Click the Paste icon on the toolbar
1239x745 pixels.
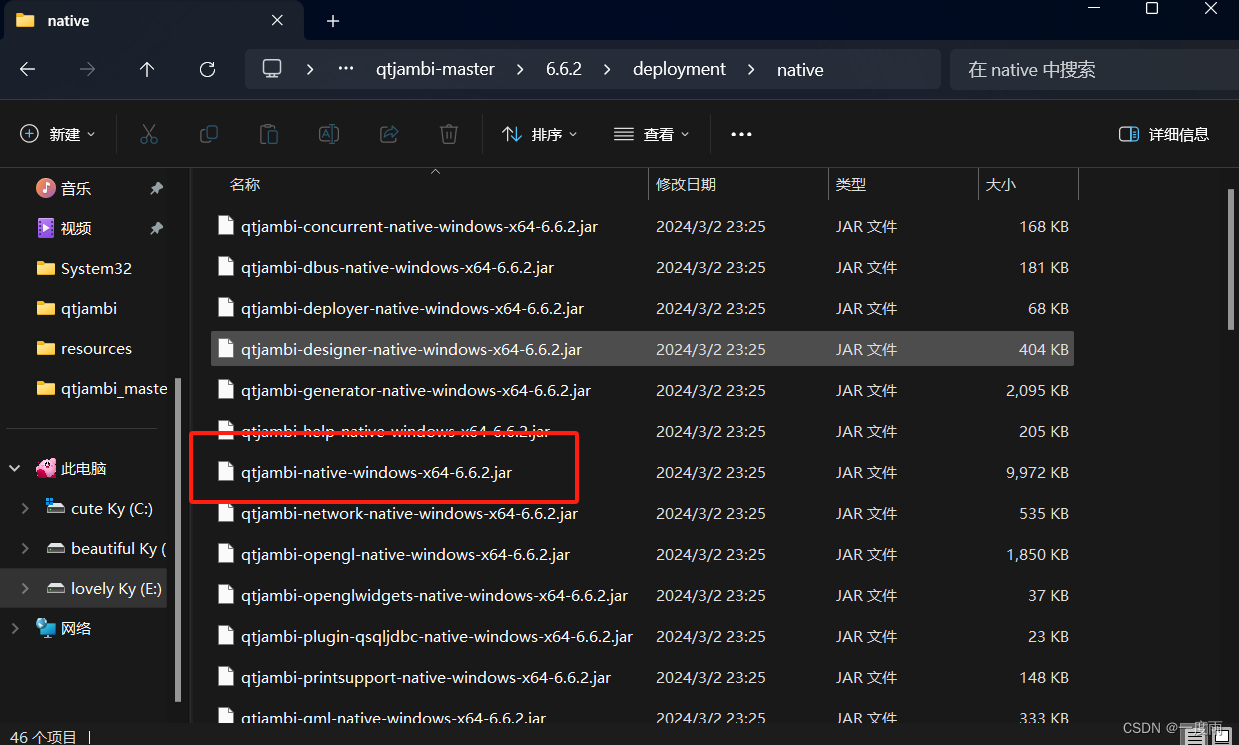click(268, 133)
